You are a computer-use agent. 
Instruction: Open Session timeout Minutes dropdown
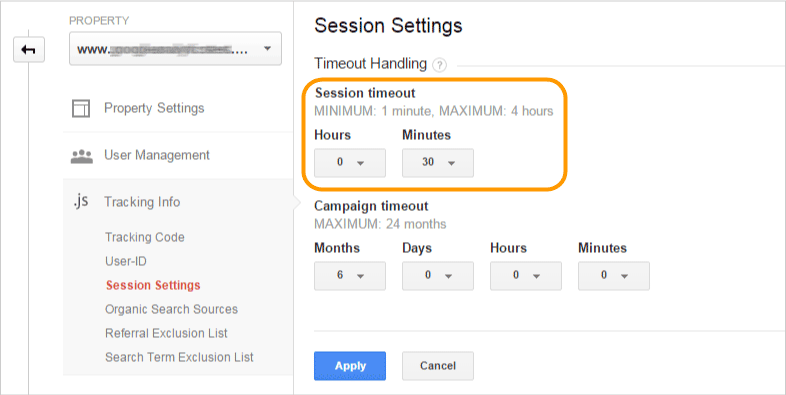pos(438,162)
